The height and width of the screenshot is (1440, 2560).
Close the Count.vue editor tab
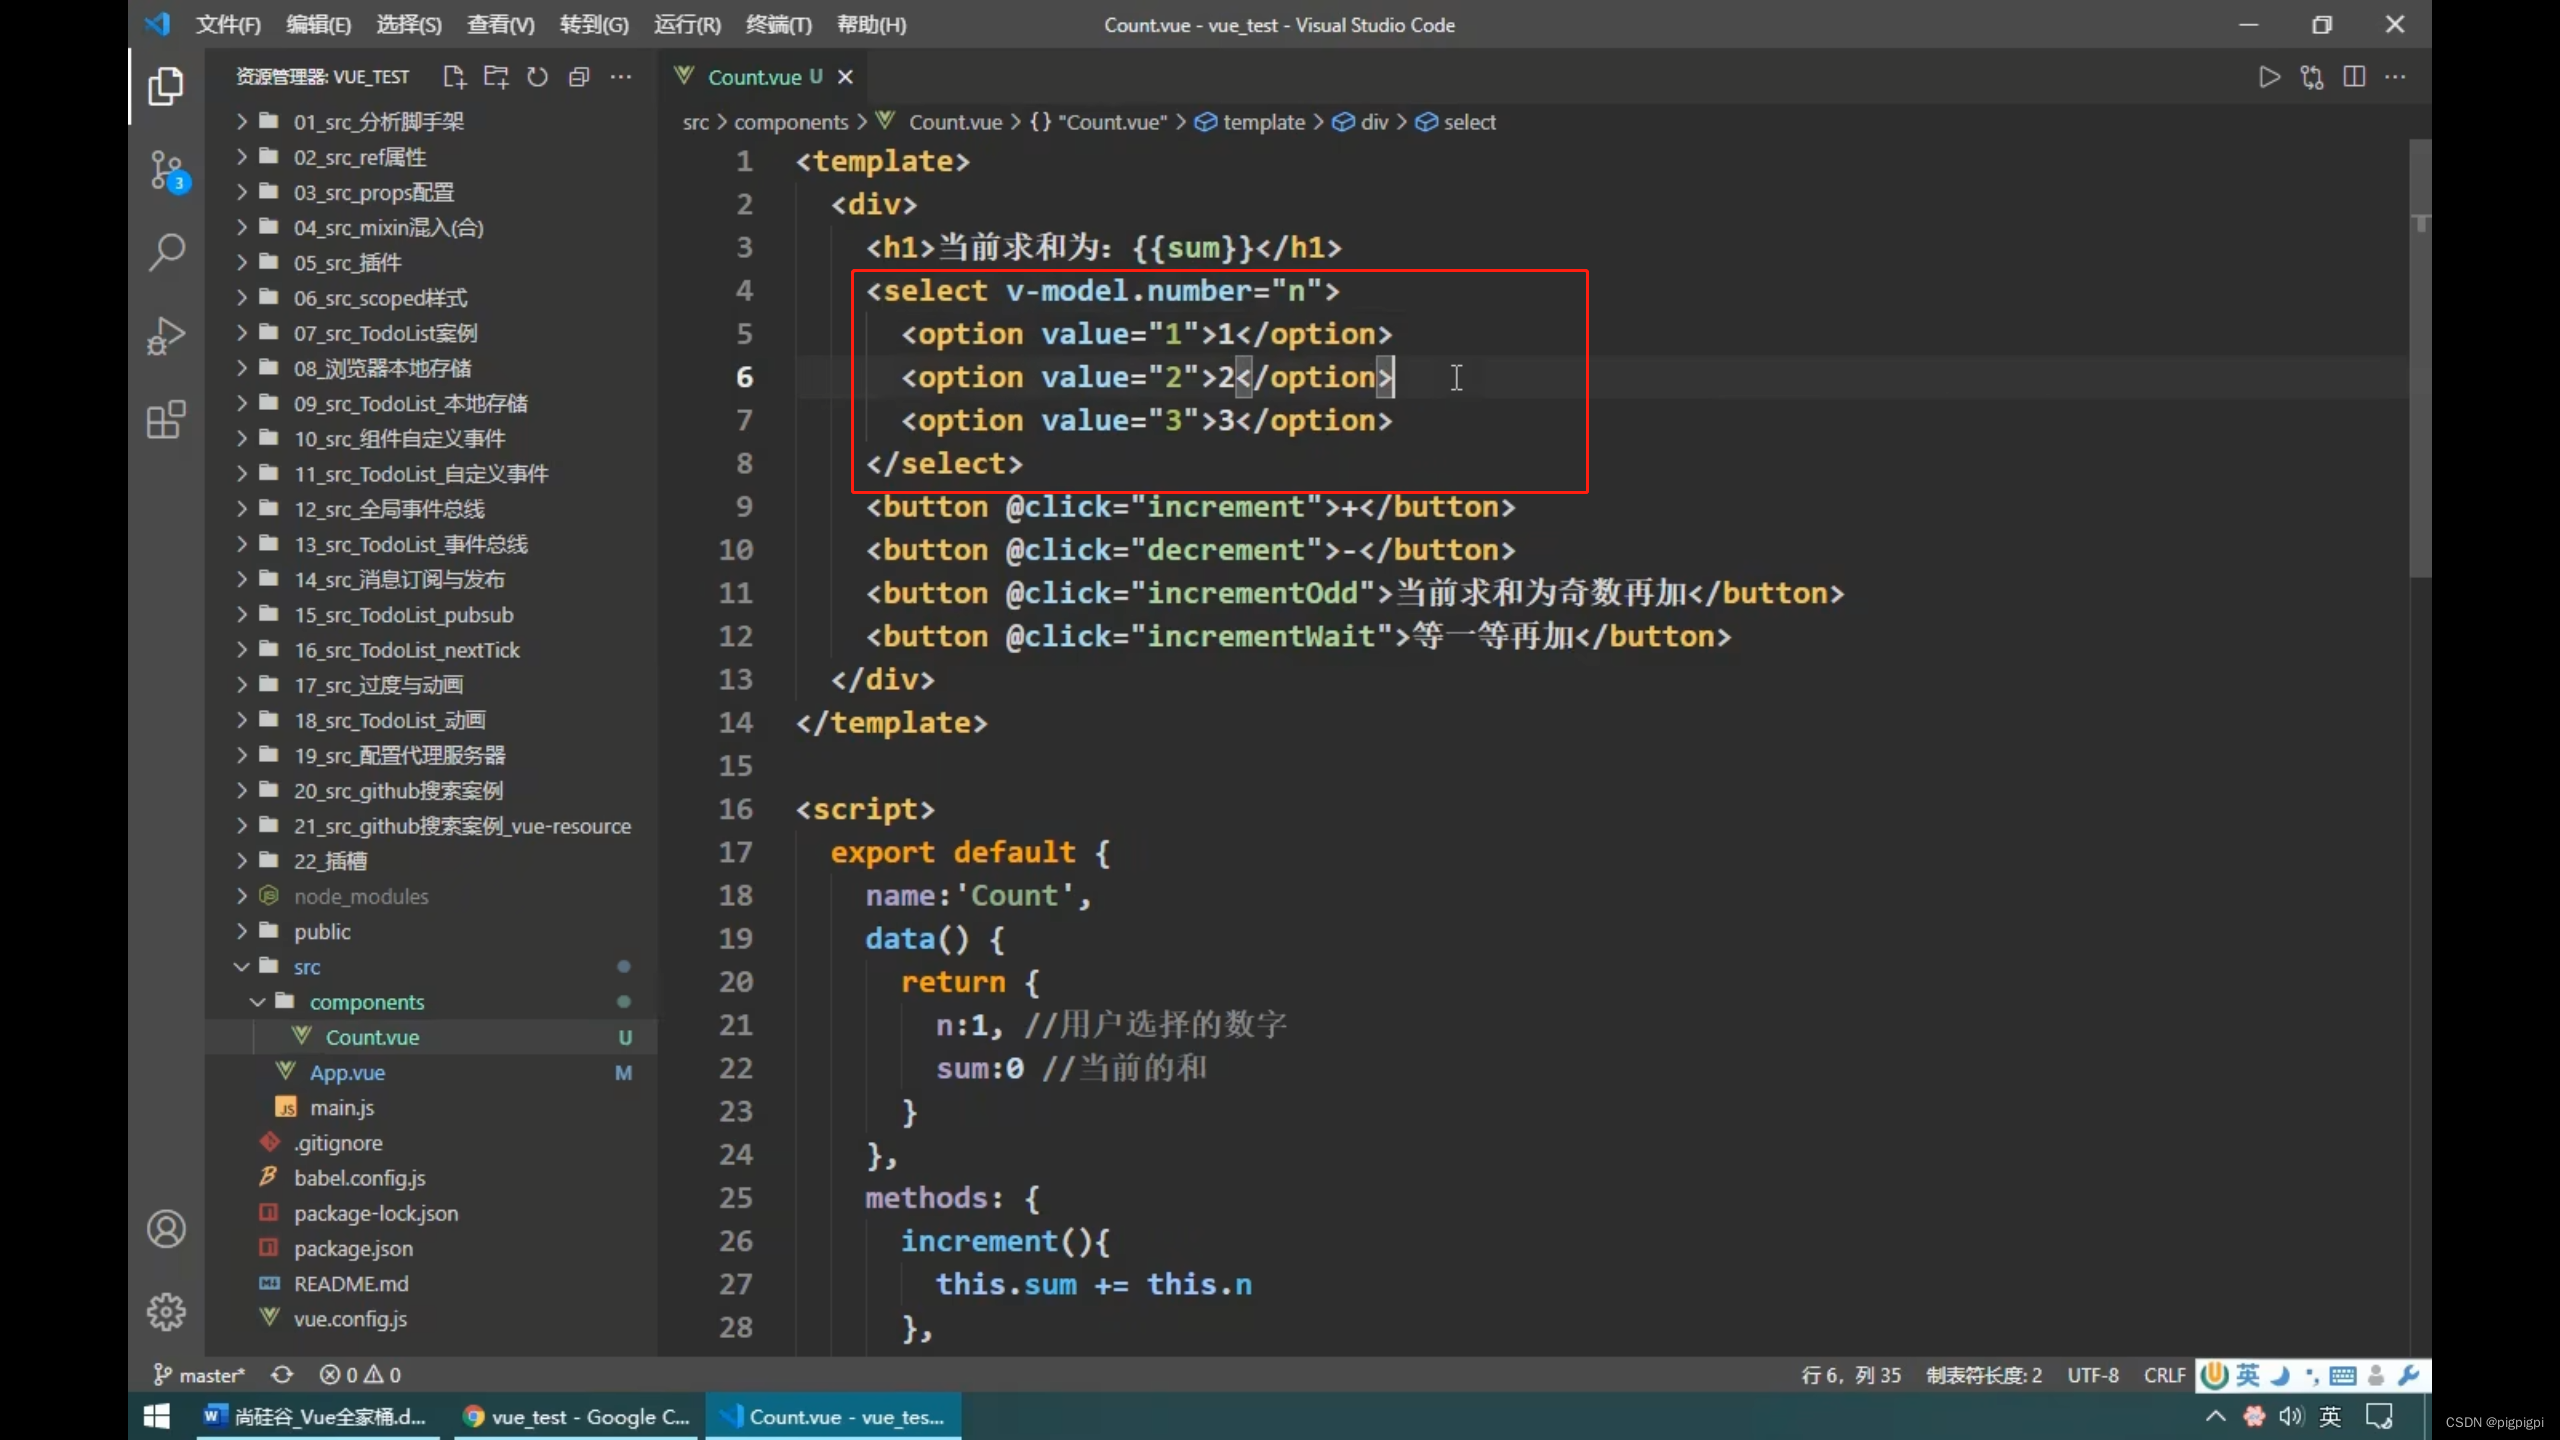click(845, 77)
